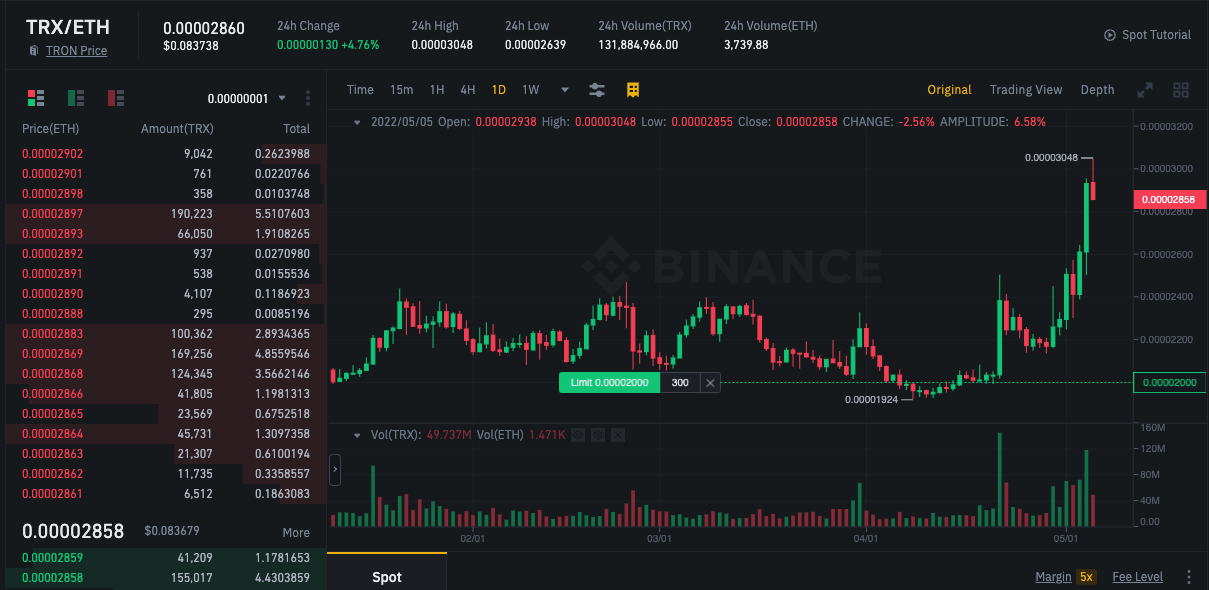
Task: Click the 24h Volume(ETH) value 3,739.88
Action: pyautogui.click(x=746, y=44)
